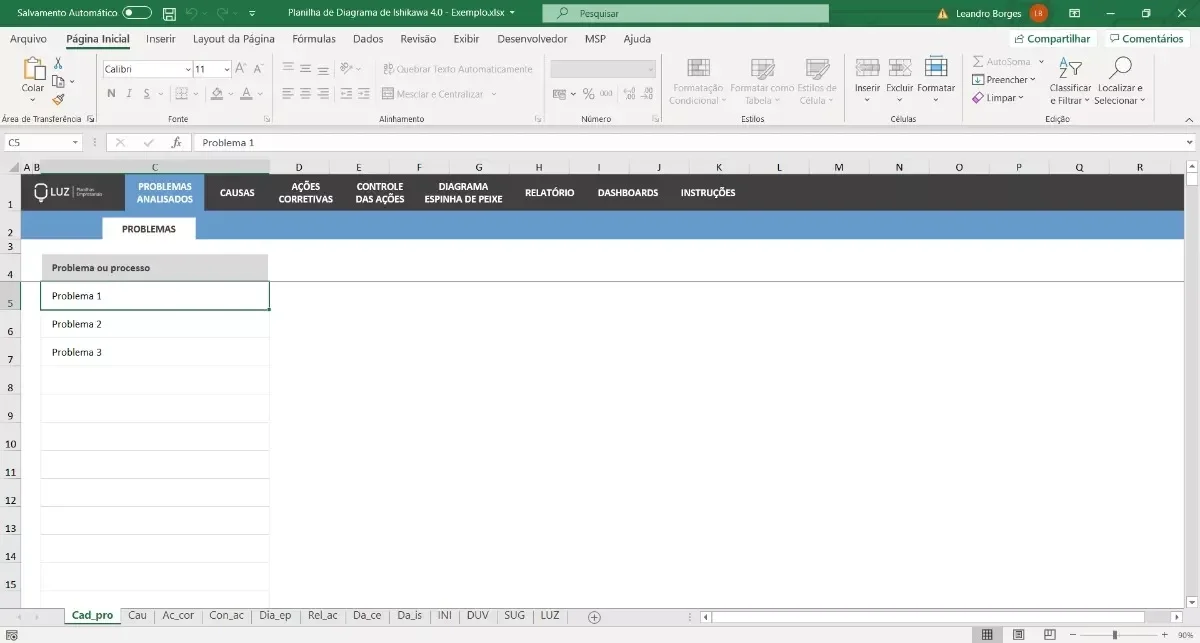Image resolution: width=1200 pixels, height=643 pixels.
Task: Open the Preencher fill menu
Action: 1004,80
